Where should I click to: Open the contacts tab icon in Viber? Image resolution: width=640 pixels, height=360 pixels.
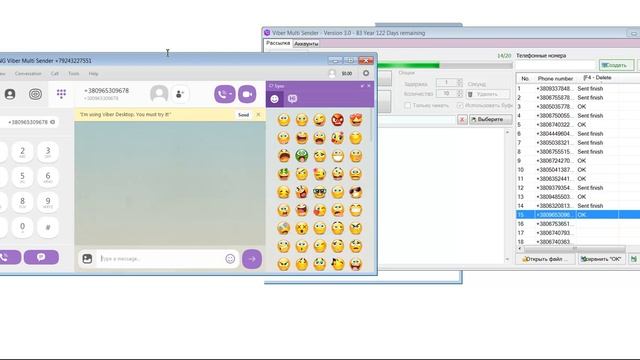coord(10,94)
